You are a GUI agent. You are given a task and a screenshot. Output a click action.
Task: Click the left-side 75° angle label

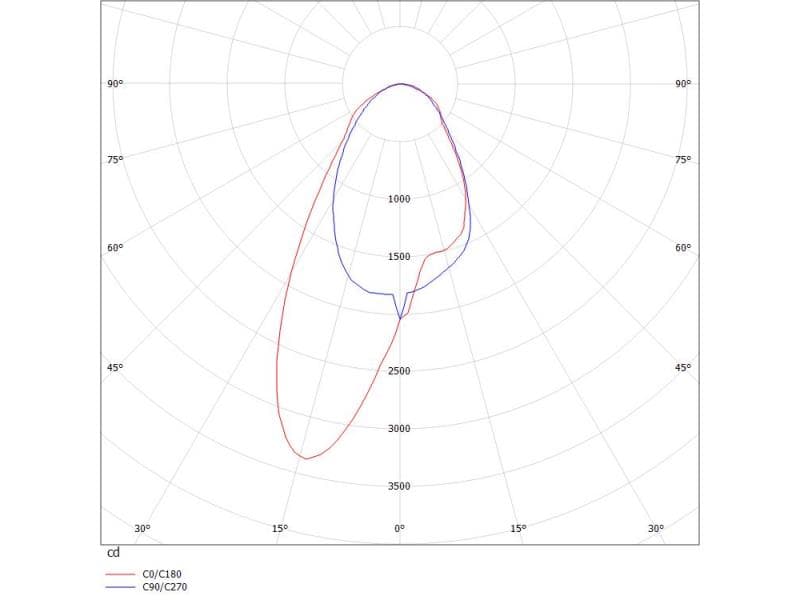point(115,160)
